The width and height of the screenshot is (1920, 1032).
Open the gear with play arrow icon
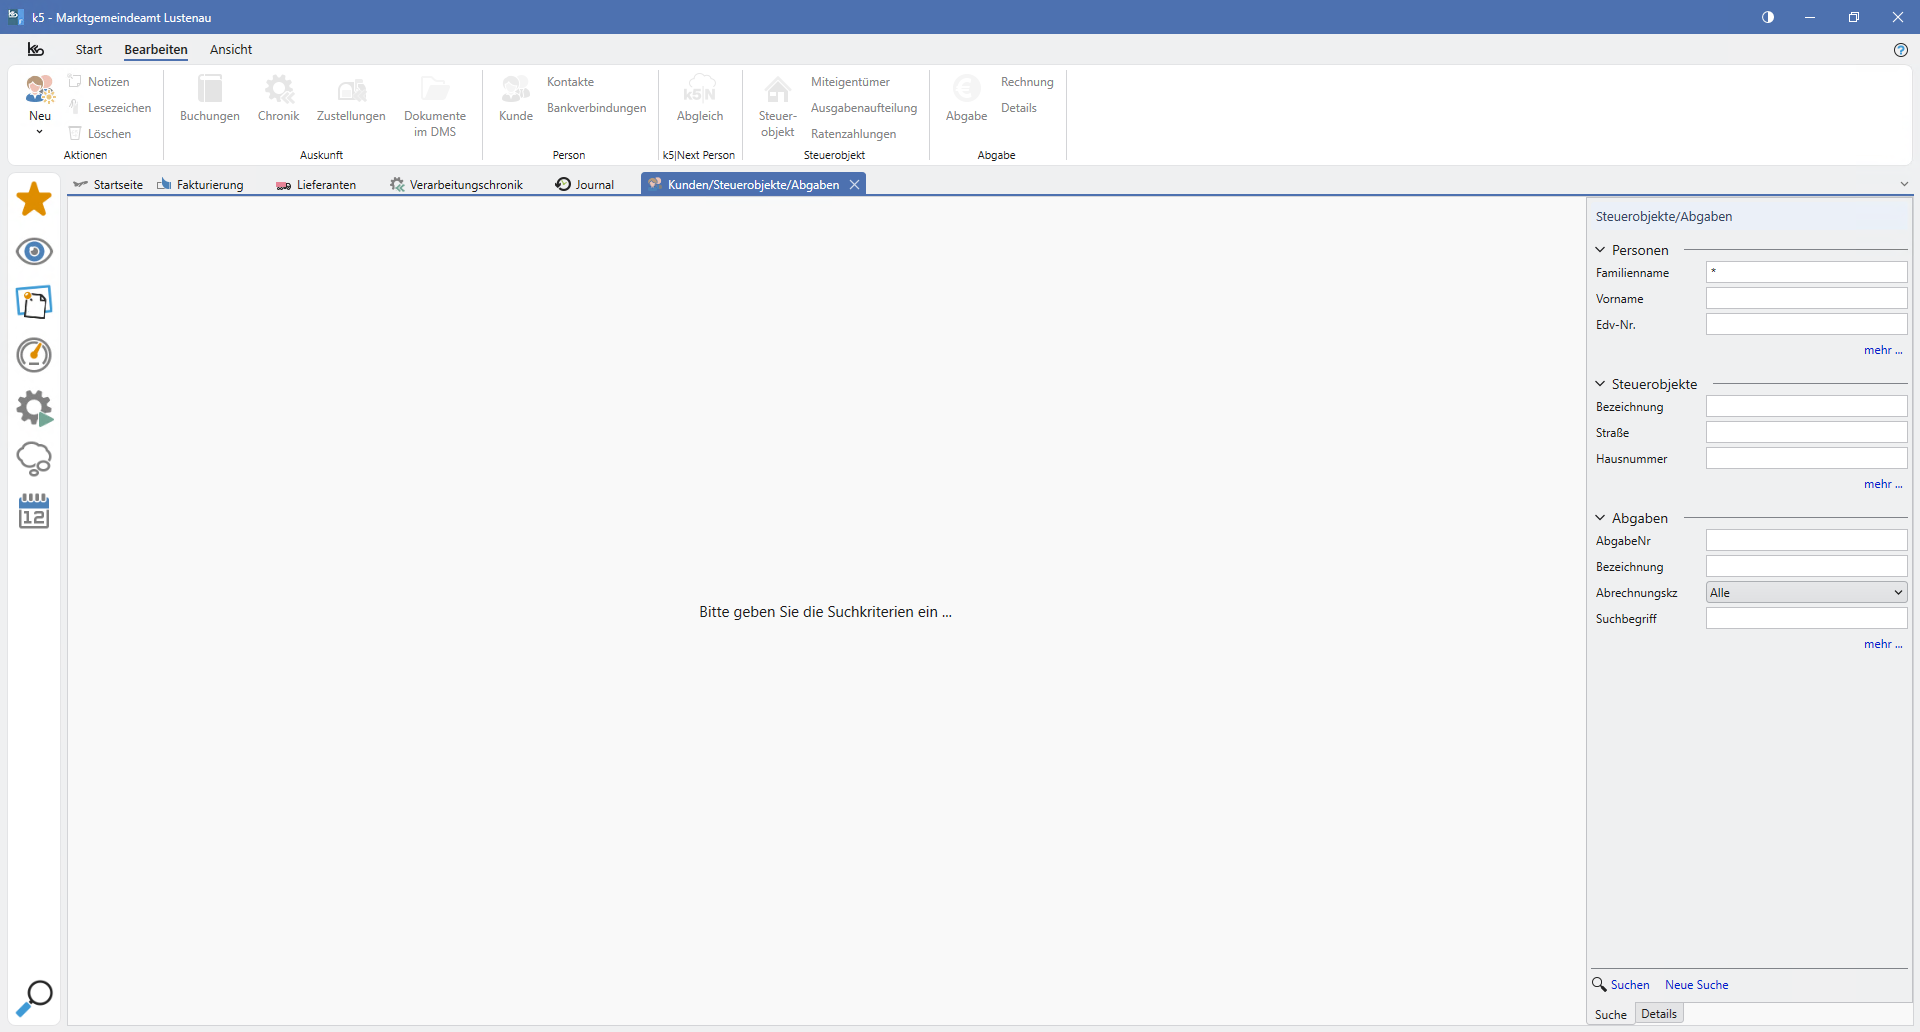pos(34,408)
